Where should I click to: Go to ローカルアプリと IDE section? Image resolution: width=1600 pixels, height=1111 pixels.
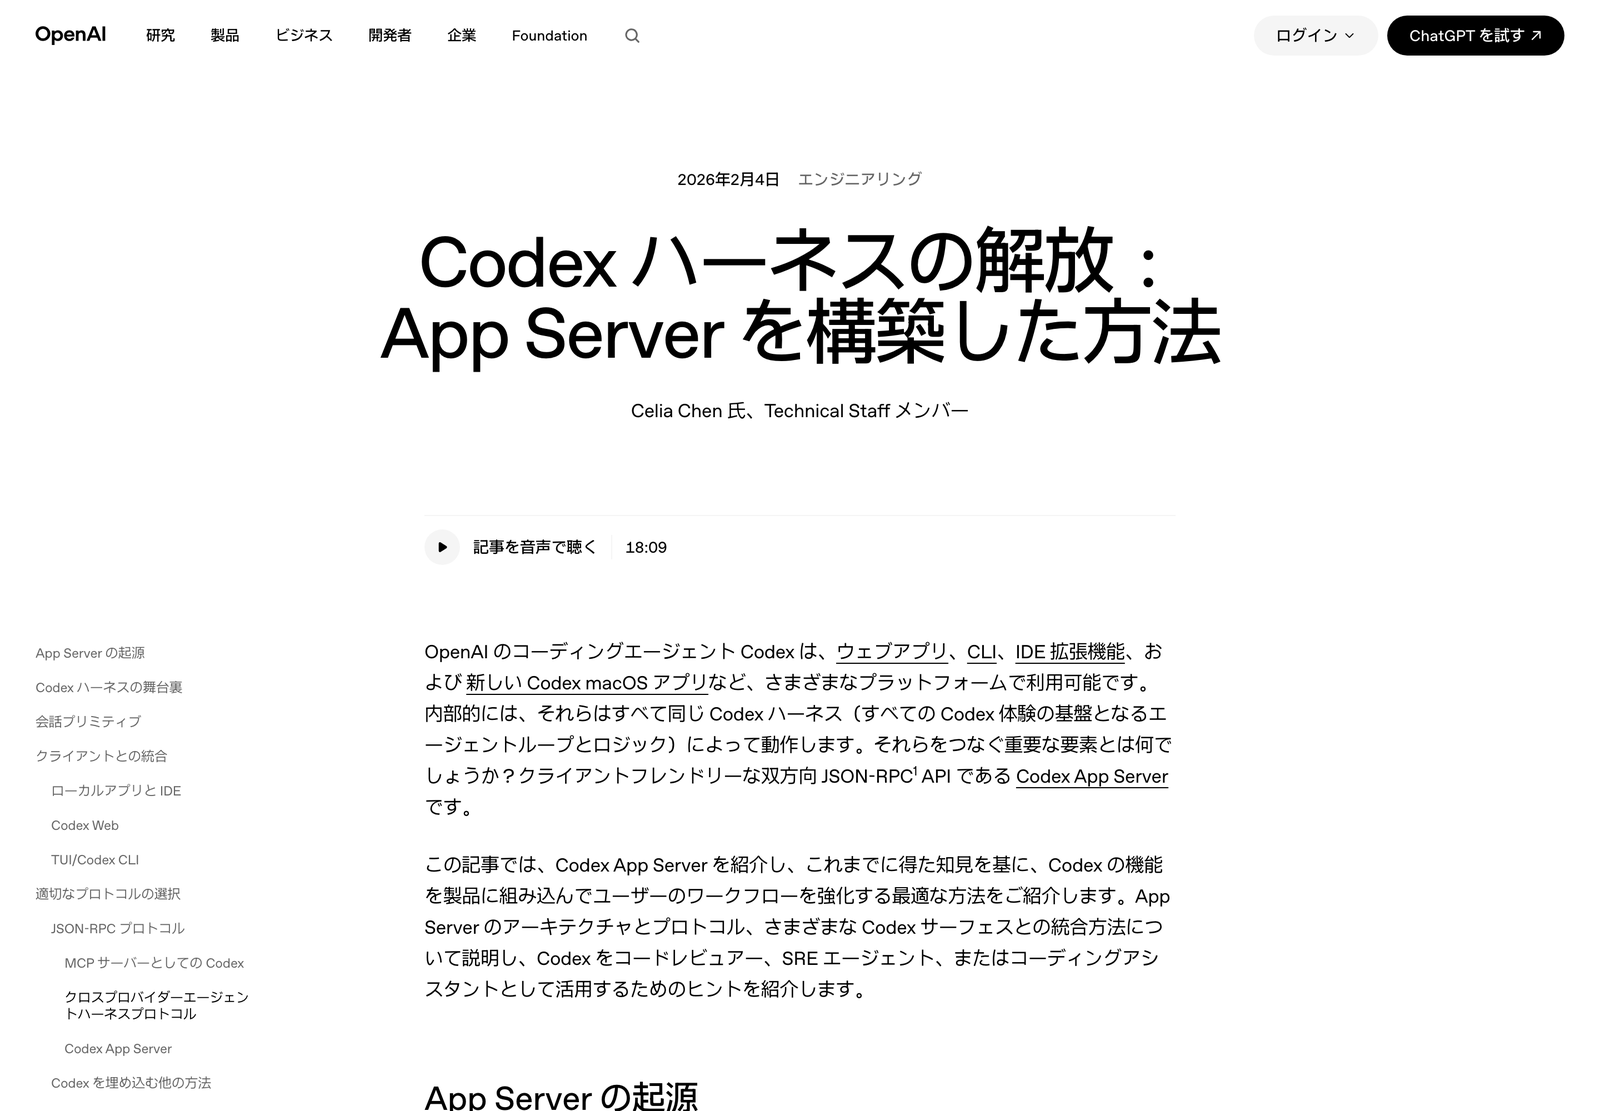pos(116,790)
